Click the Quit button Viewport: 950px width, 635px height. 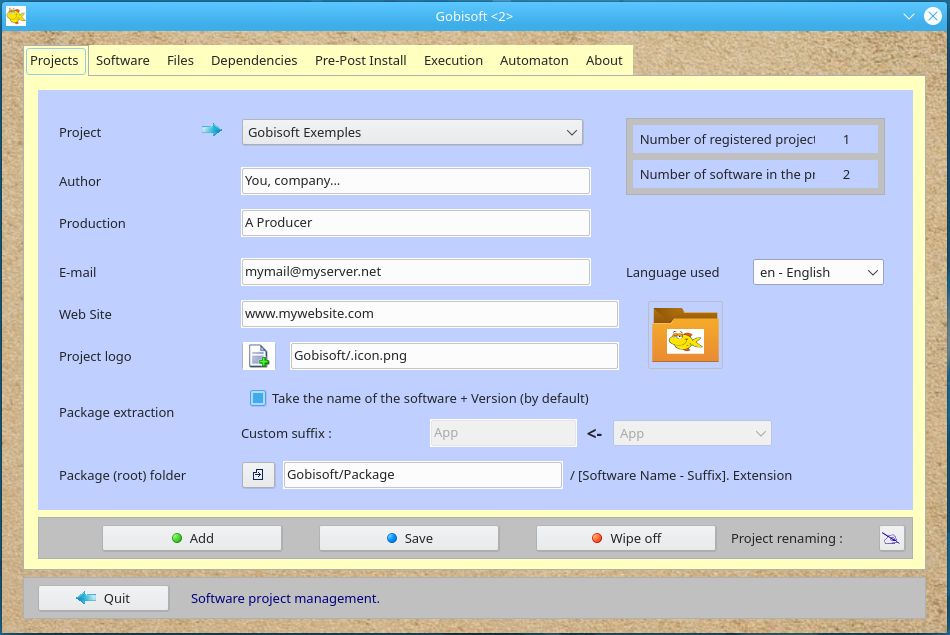(103, 598)
